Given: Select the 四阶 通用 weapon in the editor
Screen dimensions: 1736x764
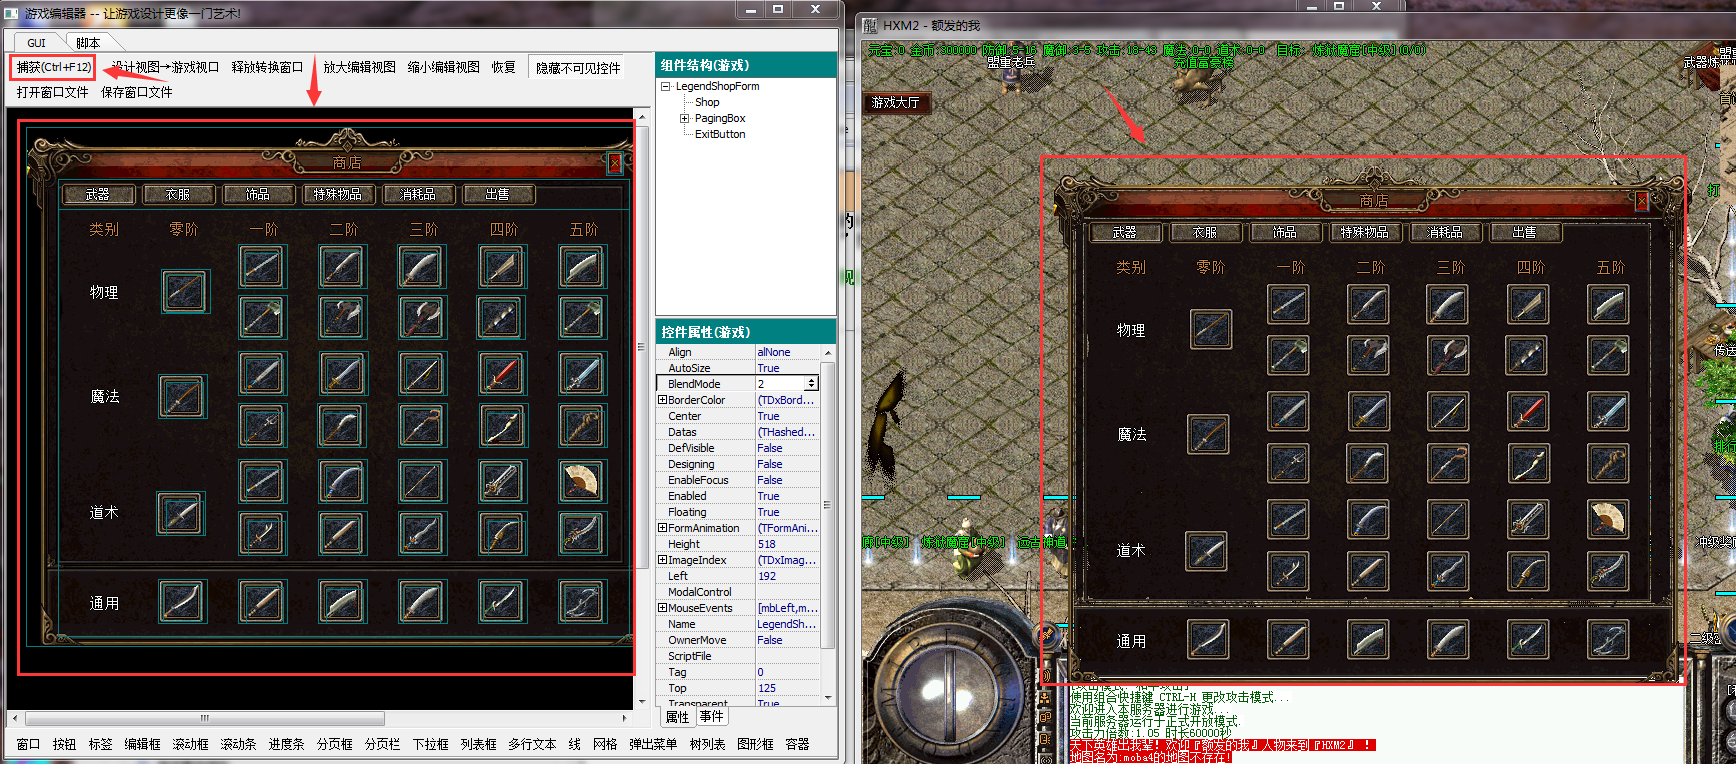Looking at the screenshot, I should coord(502,602).
